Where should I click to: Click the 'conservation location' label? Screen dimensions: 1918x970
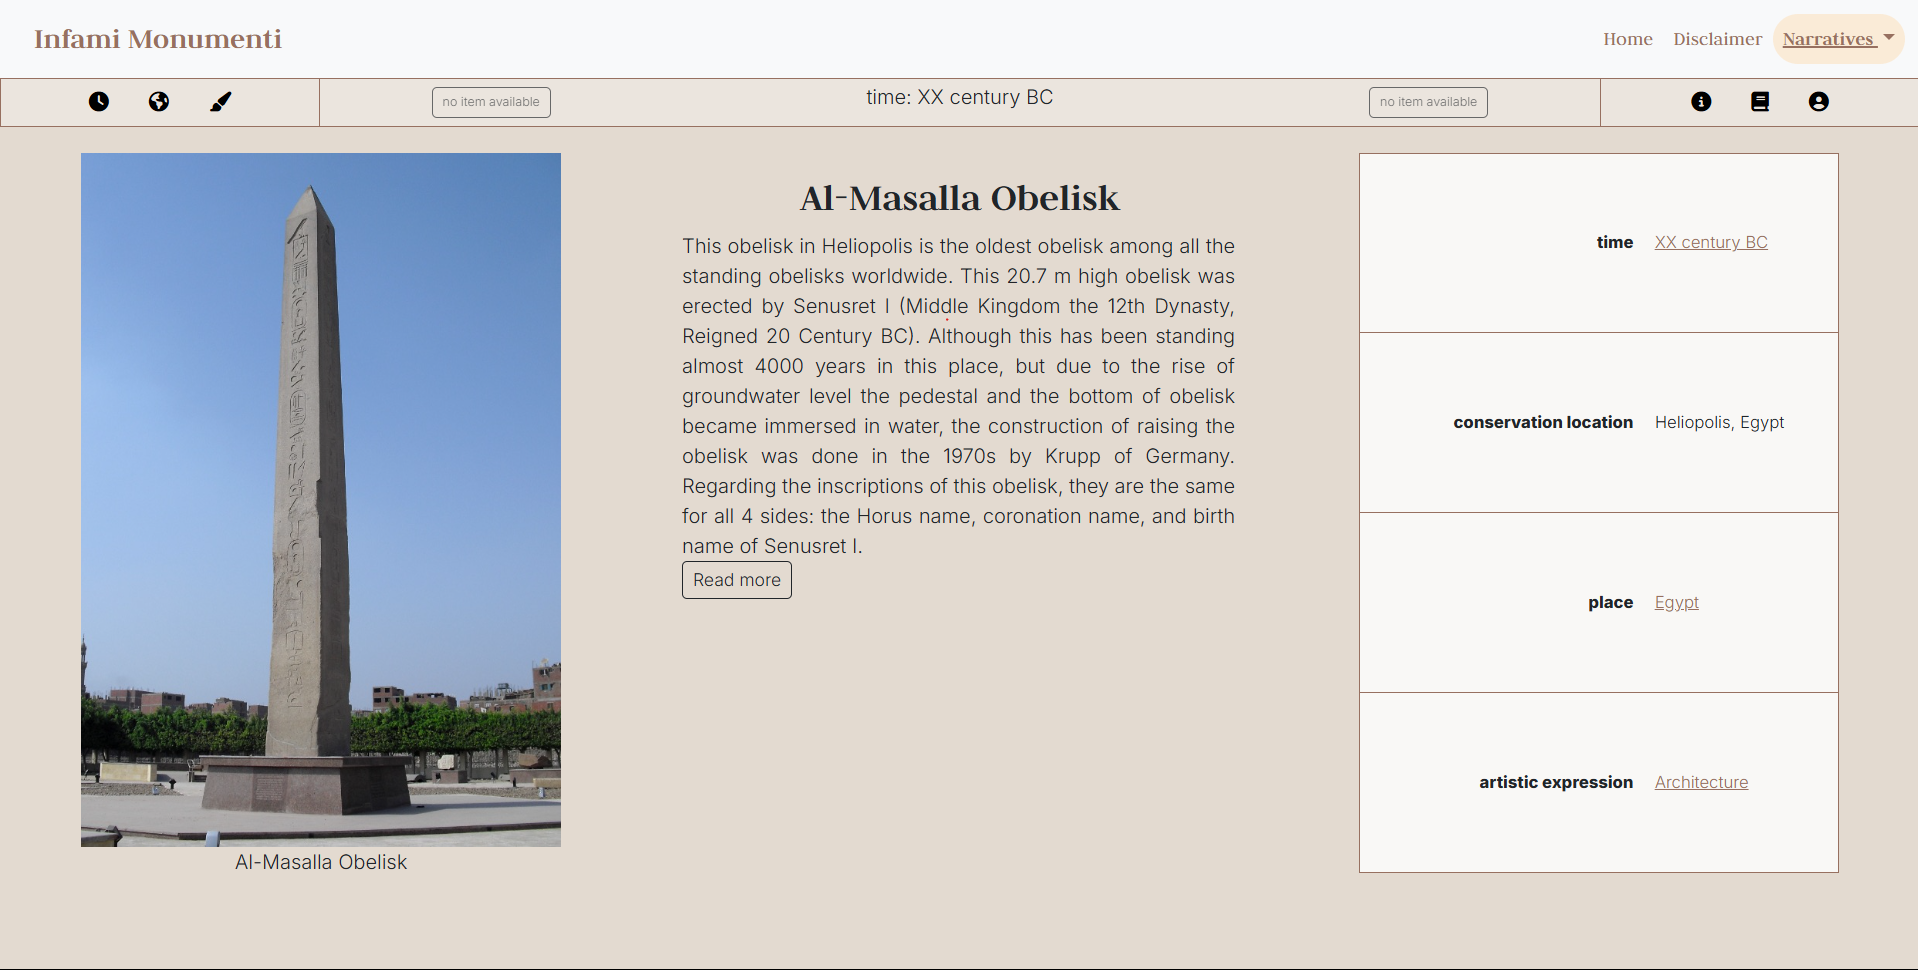[1543, 422]
